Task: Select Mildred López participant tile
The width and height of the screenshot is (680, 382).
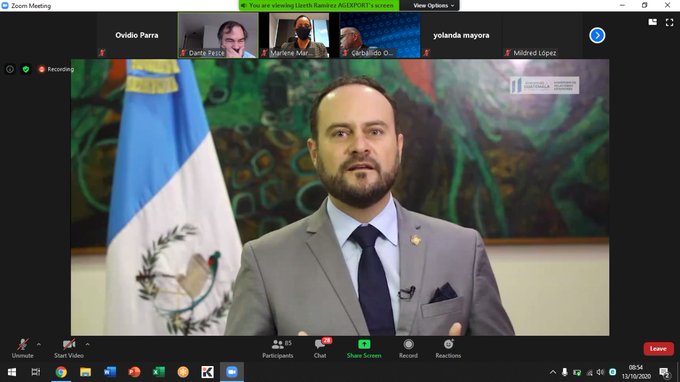Action: [542, 35]
